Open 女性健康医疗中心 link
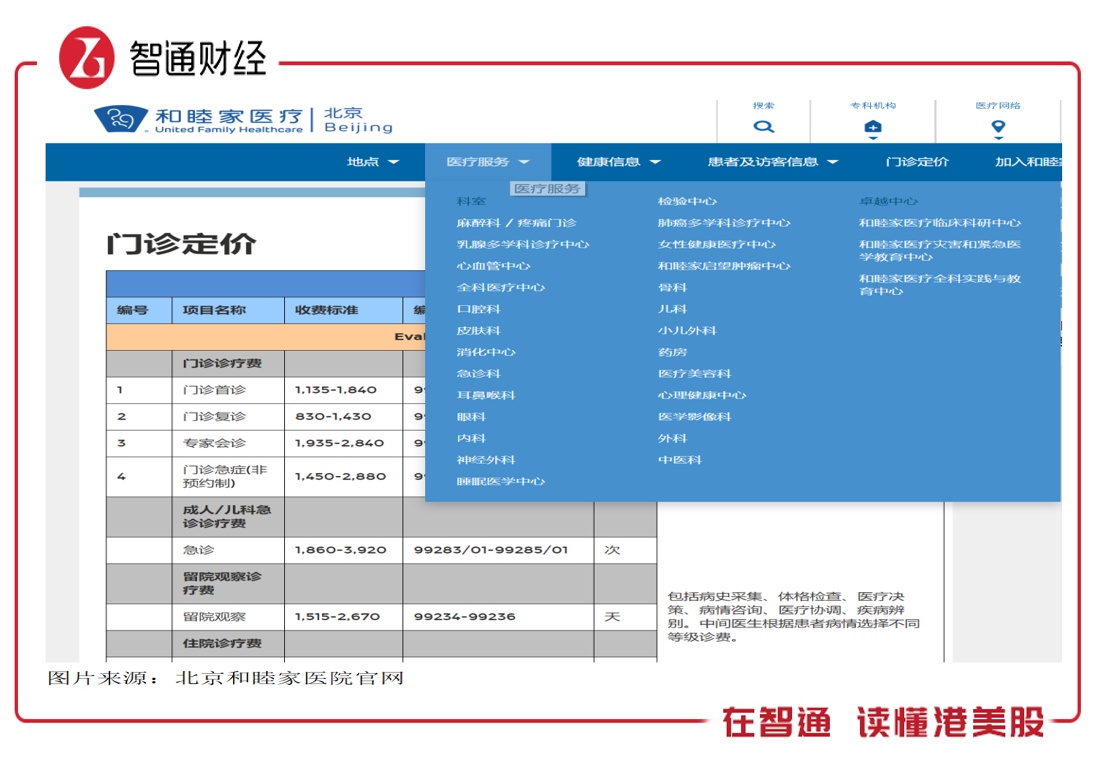This screenshot has width=1106, height=774. coord(716,245)
